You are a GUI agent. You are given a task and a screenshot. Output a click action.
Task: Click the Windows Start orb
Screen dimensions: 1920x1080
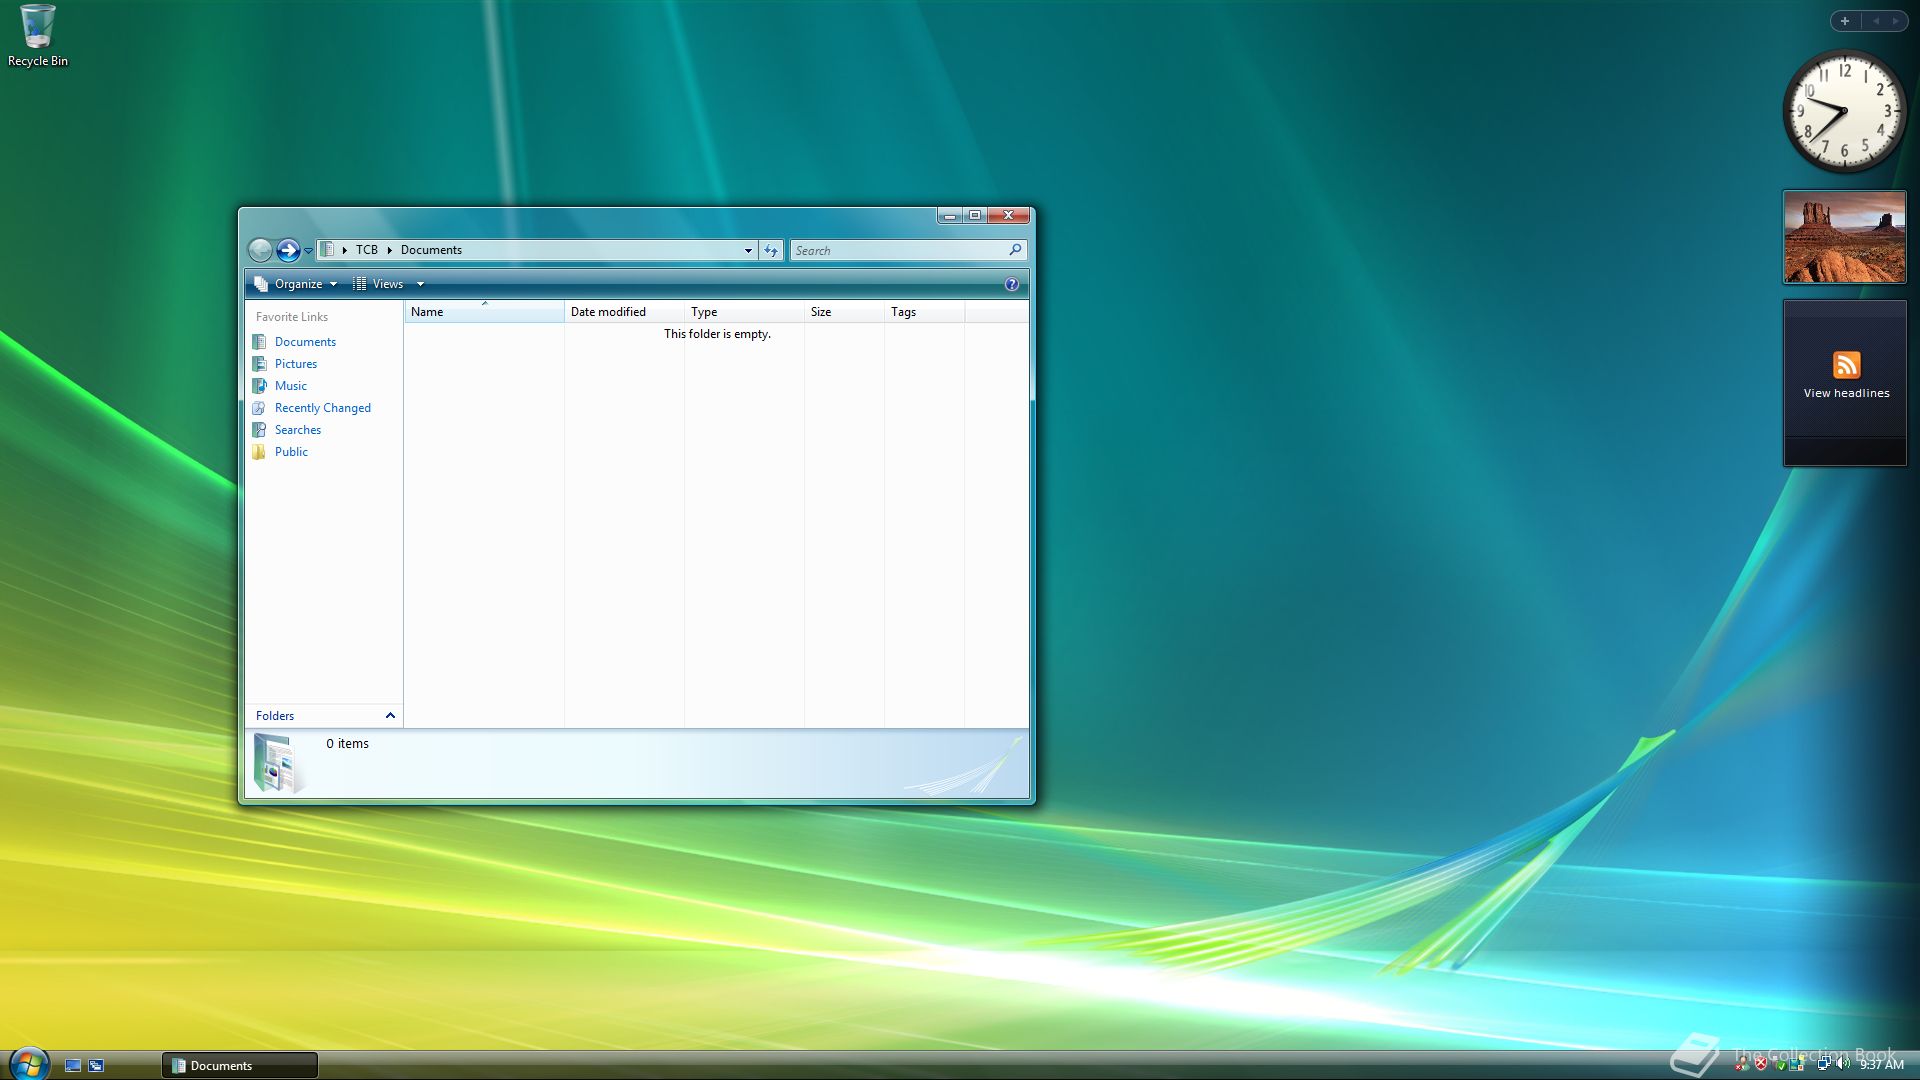[29, 1064]
